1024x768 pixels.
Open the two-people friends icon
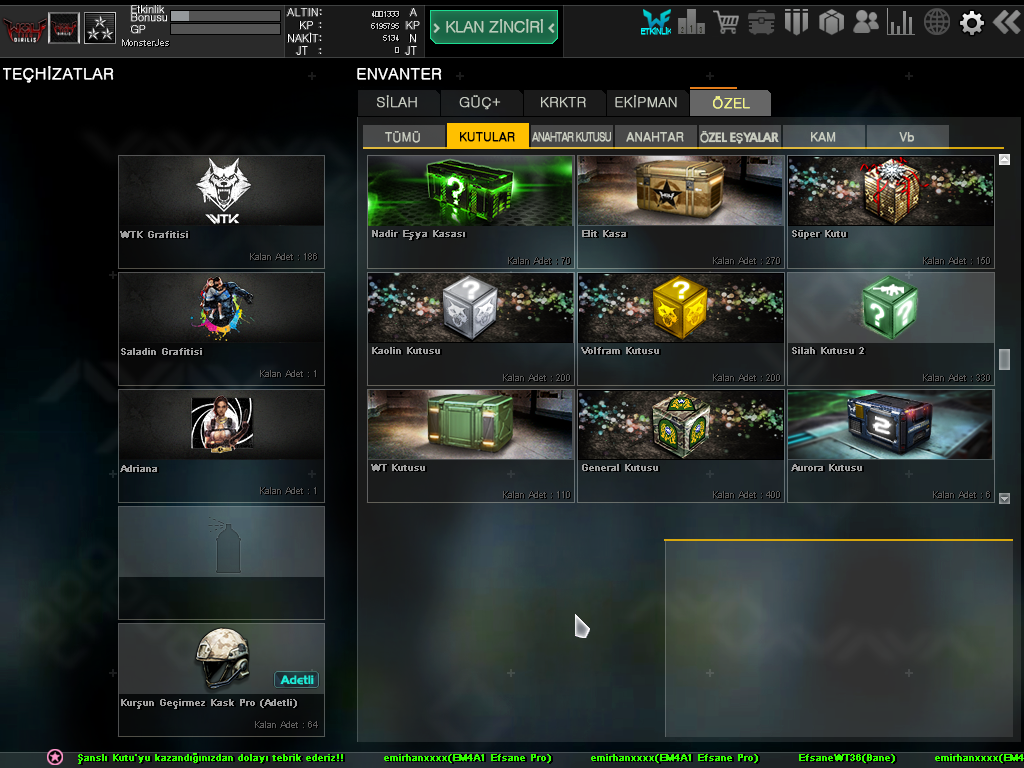(866, 23)
